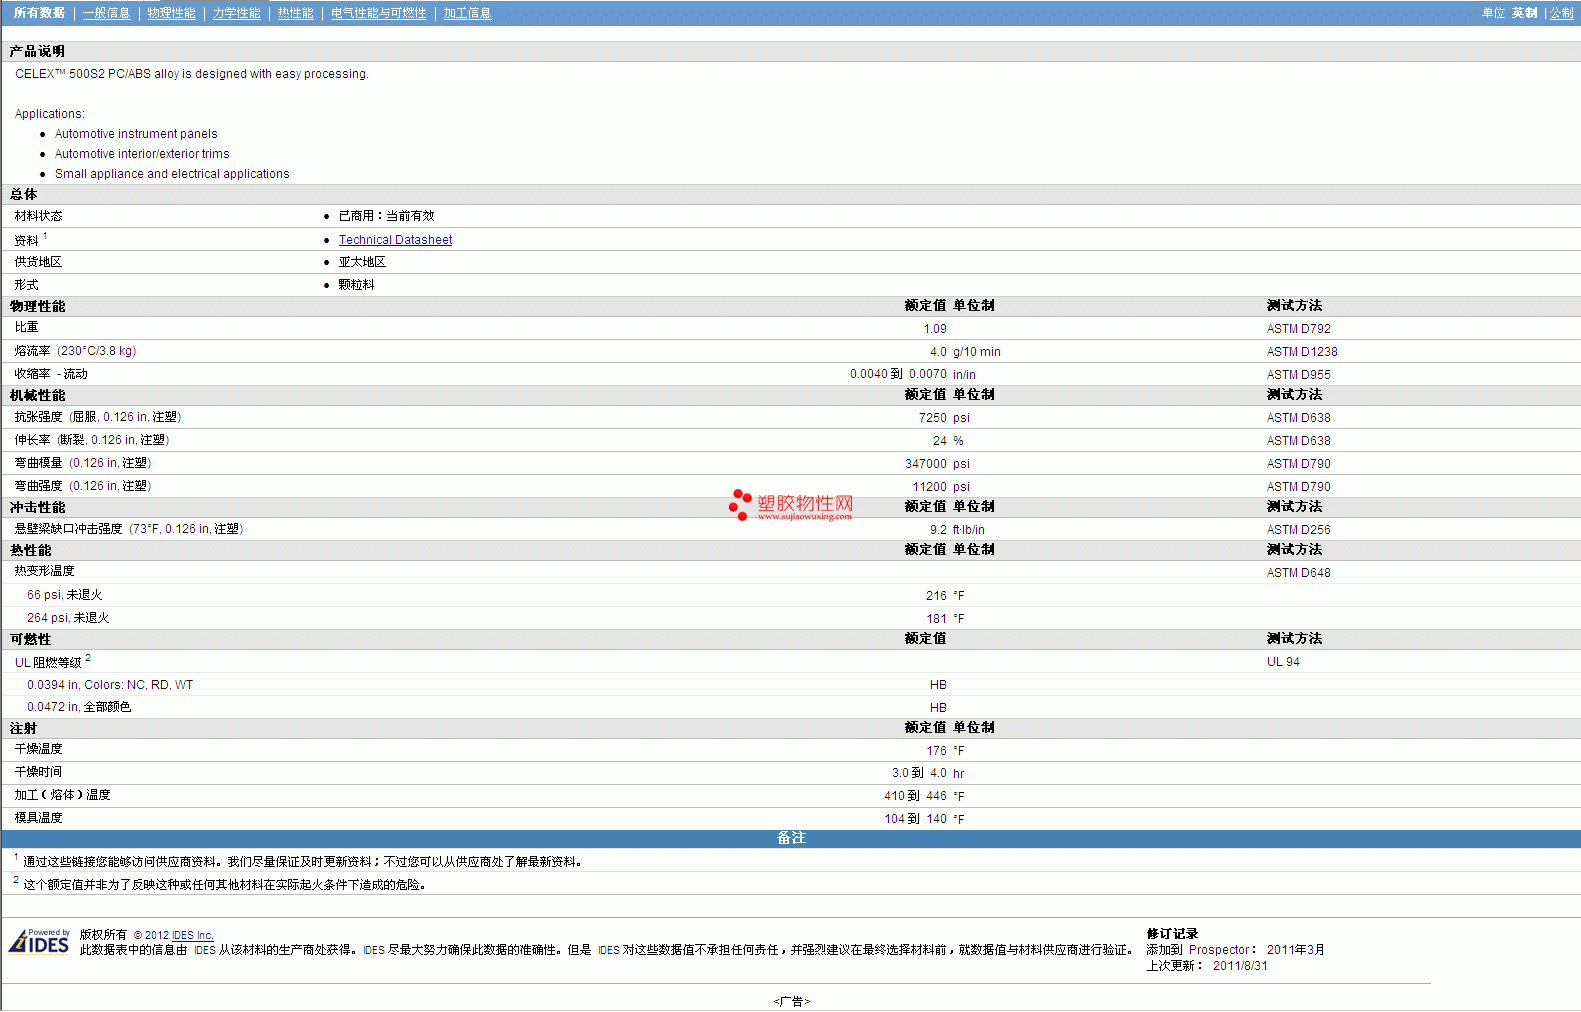Click the 模具温度 row label
The height and width of the screenshot is (1012, 1581).
(x=38, y=818)
